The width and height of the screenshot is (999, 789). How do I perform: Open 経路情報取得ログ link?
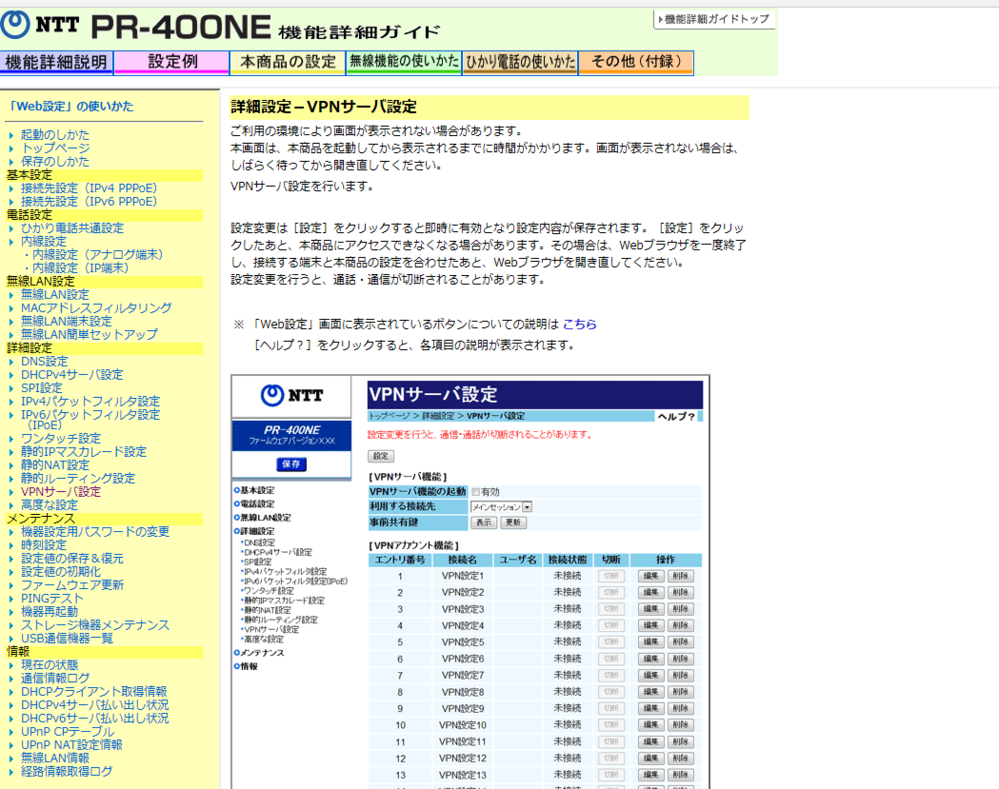(66, 771)
